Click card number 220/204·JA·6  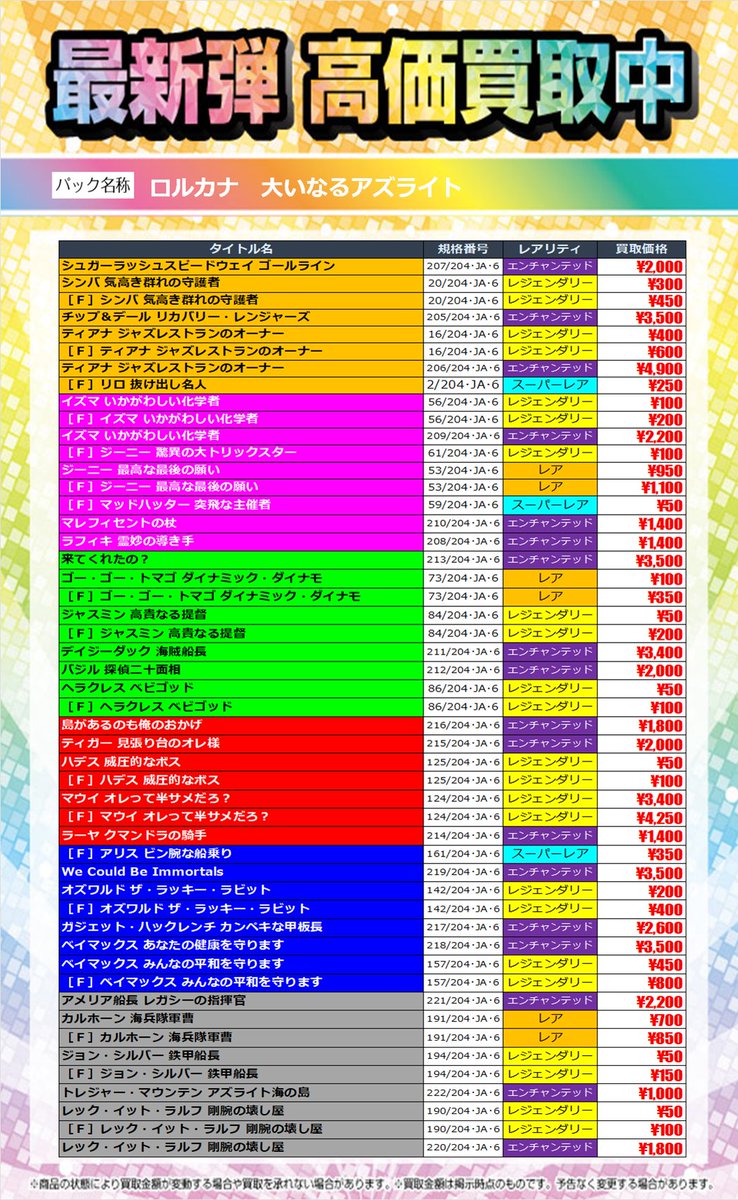point(463,1147)
